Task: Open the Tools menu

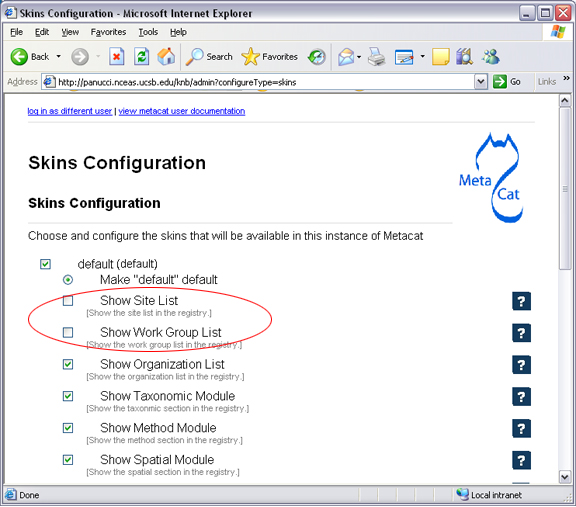Action: pos(148,32)
